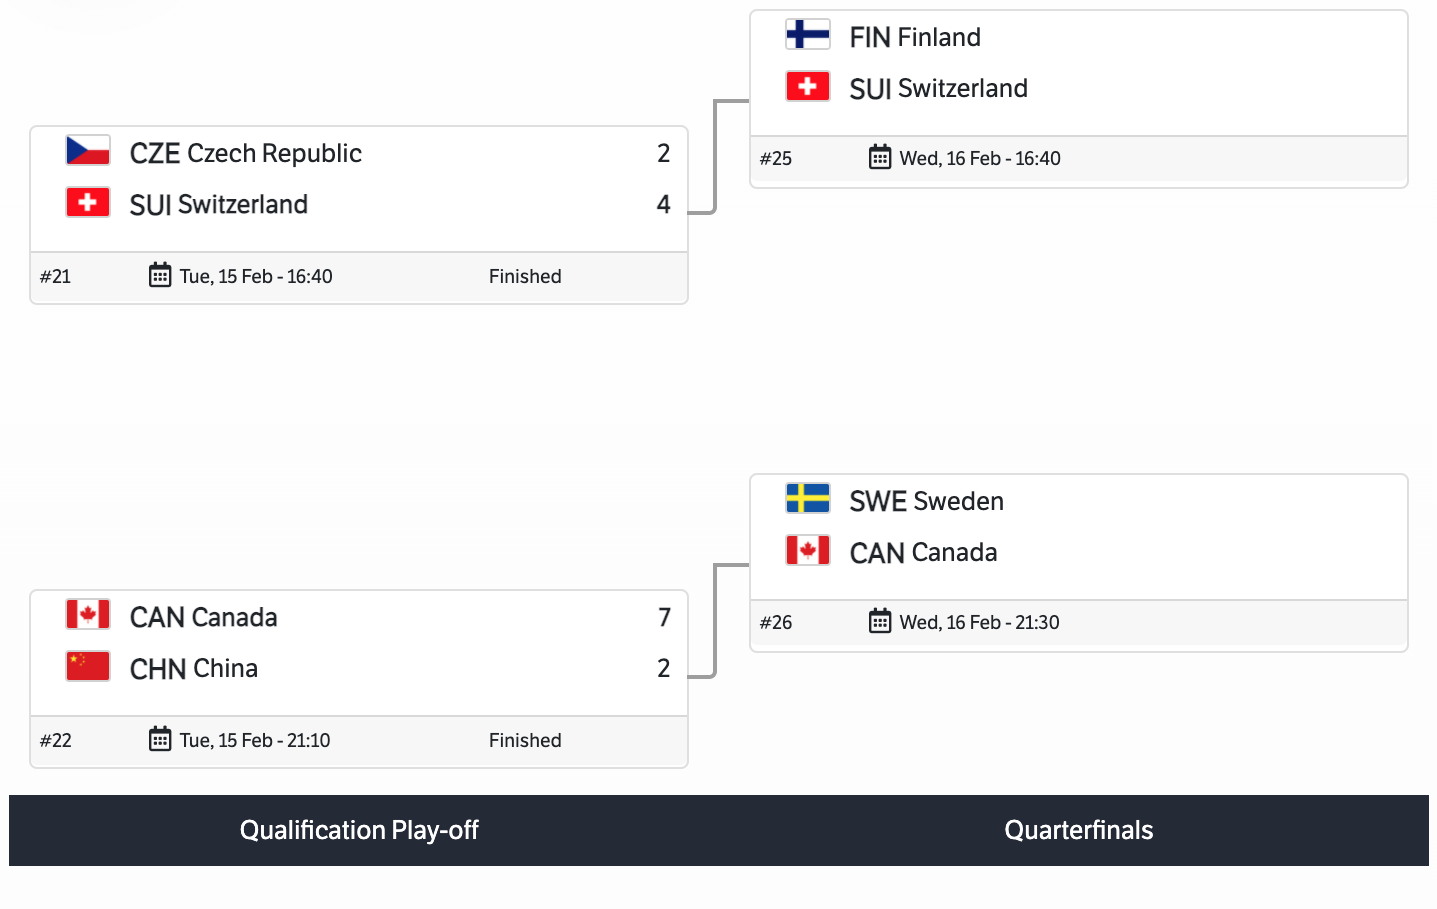This screenshot has width=1437, height=909.
Task: Open CHN China team link
Action: point(194,668)
